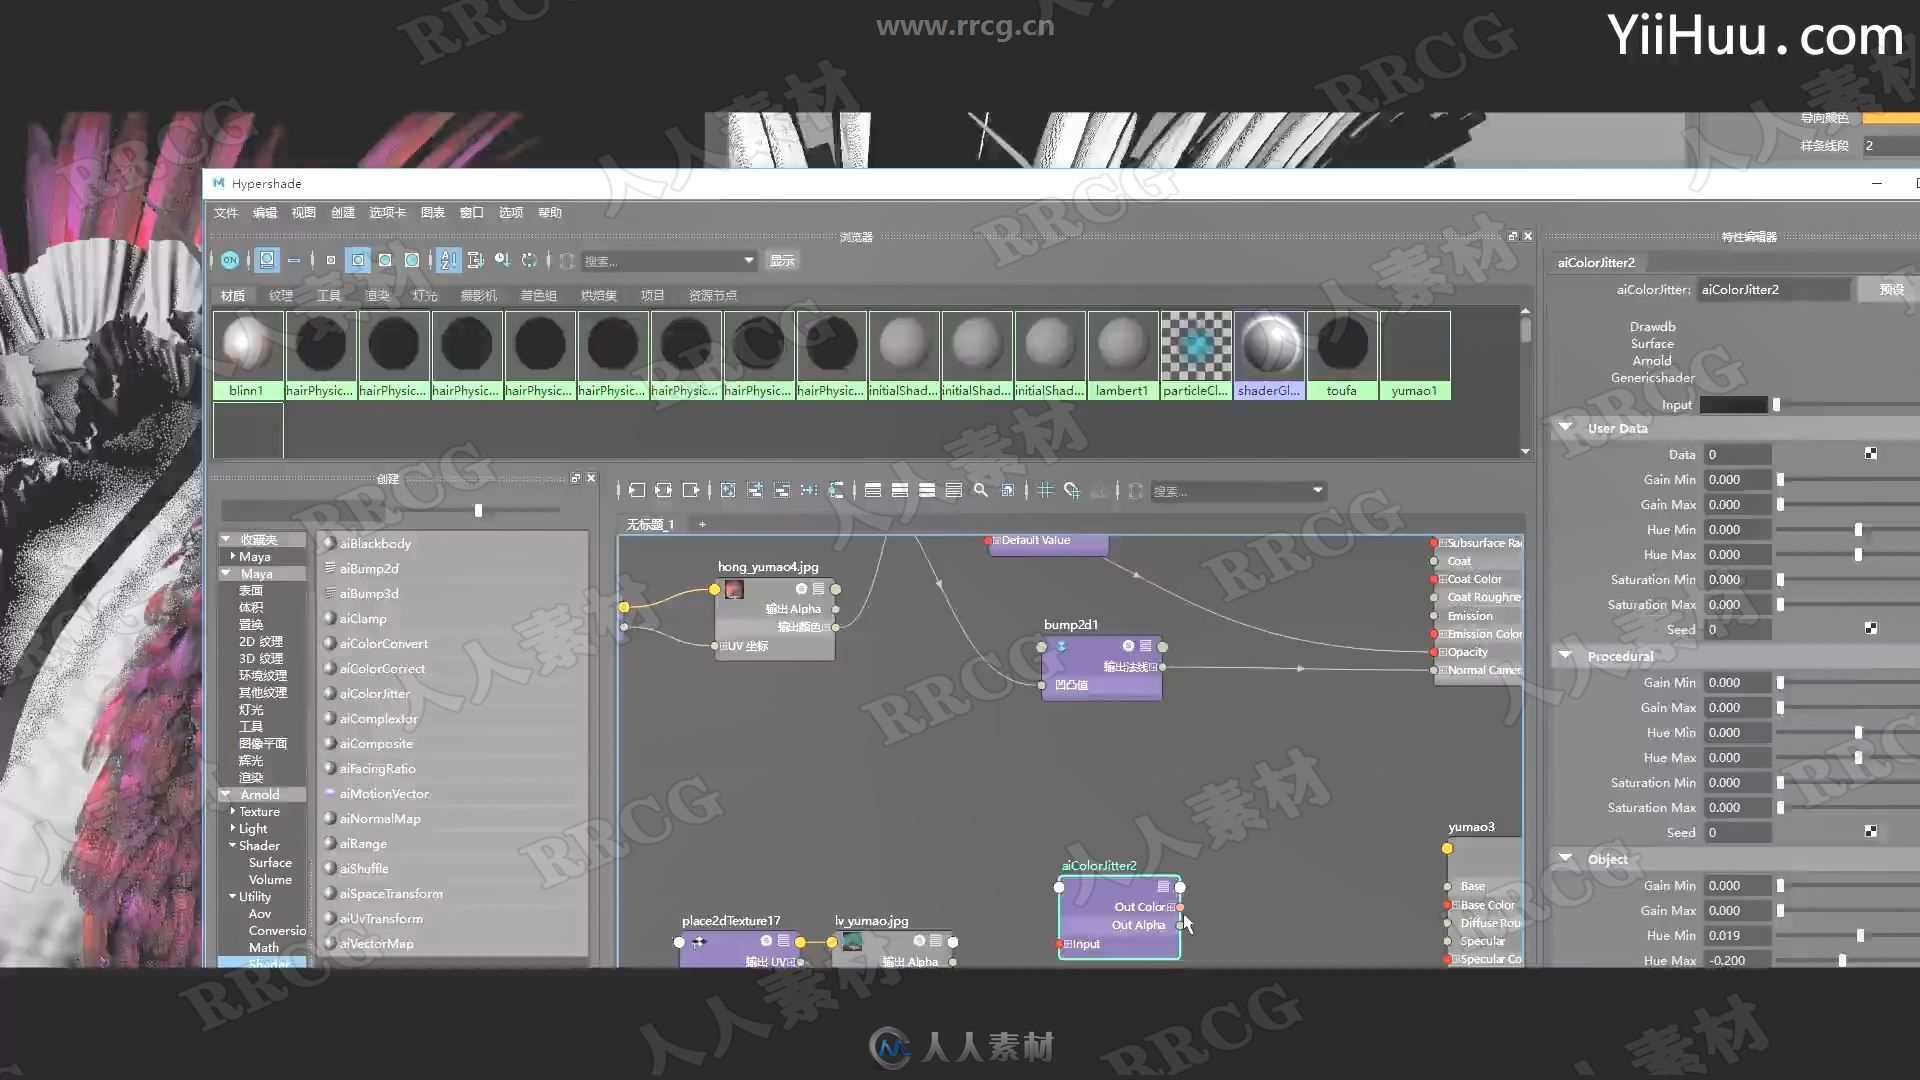Select the toufa material swatch

pos(1341,355)
